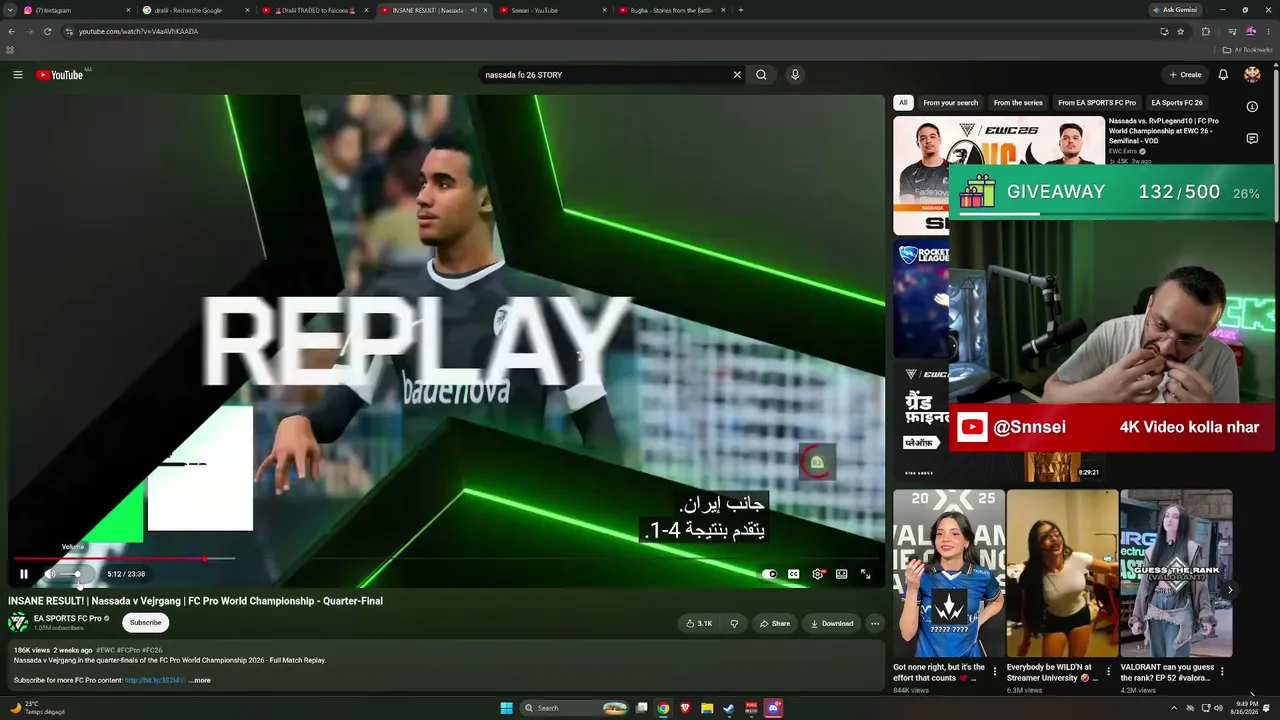Clear the search box with X
1280x720 pixels.
coord(737,75)
